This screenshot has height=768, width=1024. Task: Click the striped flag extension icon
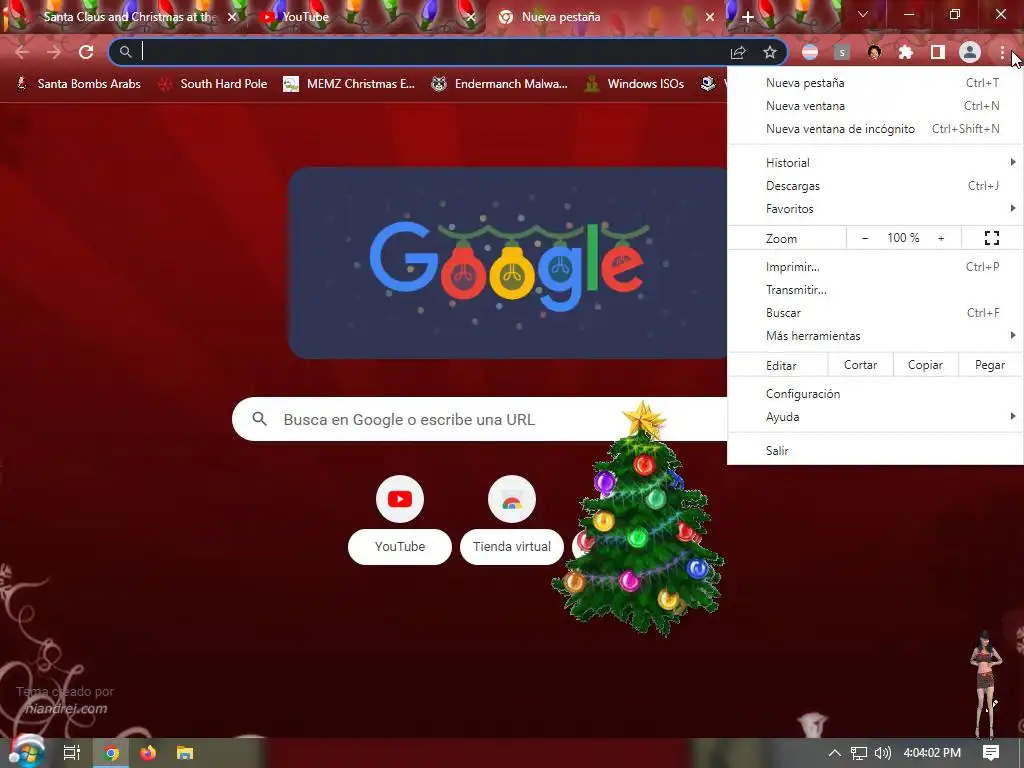810,52
